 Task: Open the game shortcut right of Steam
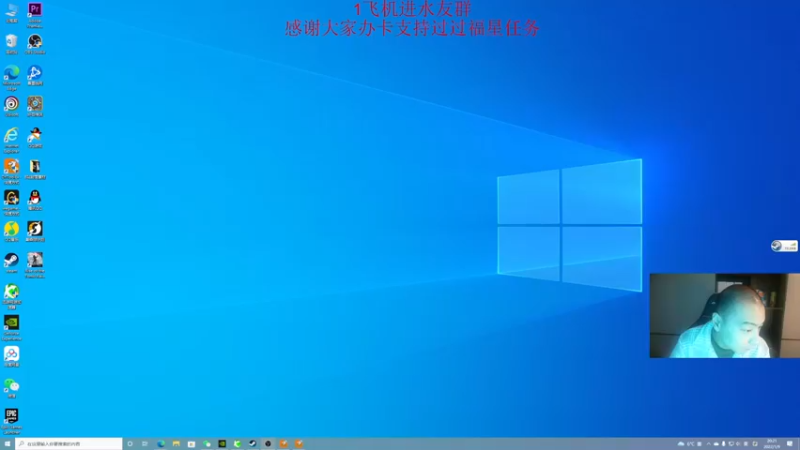click(35, 265)
